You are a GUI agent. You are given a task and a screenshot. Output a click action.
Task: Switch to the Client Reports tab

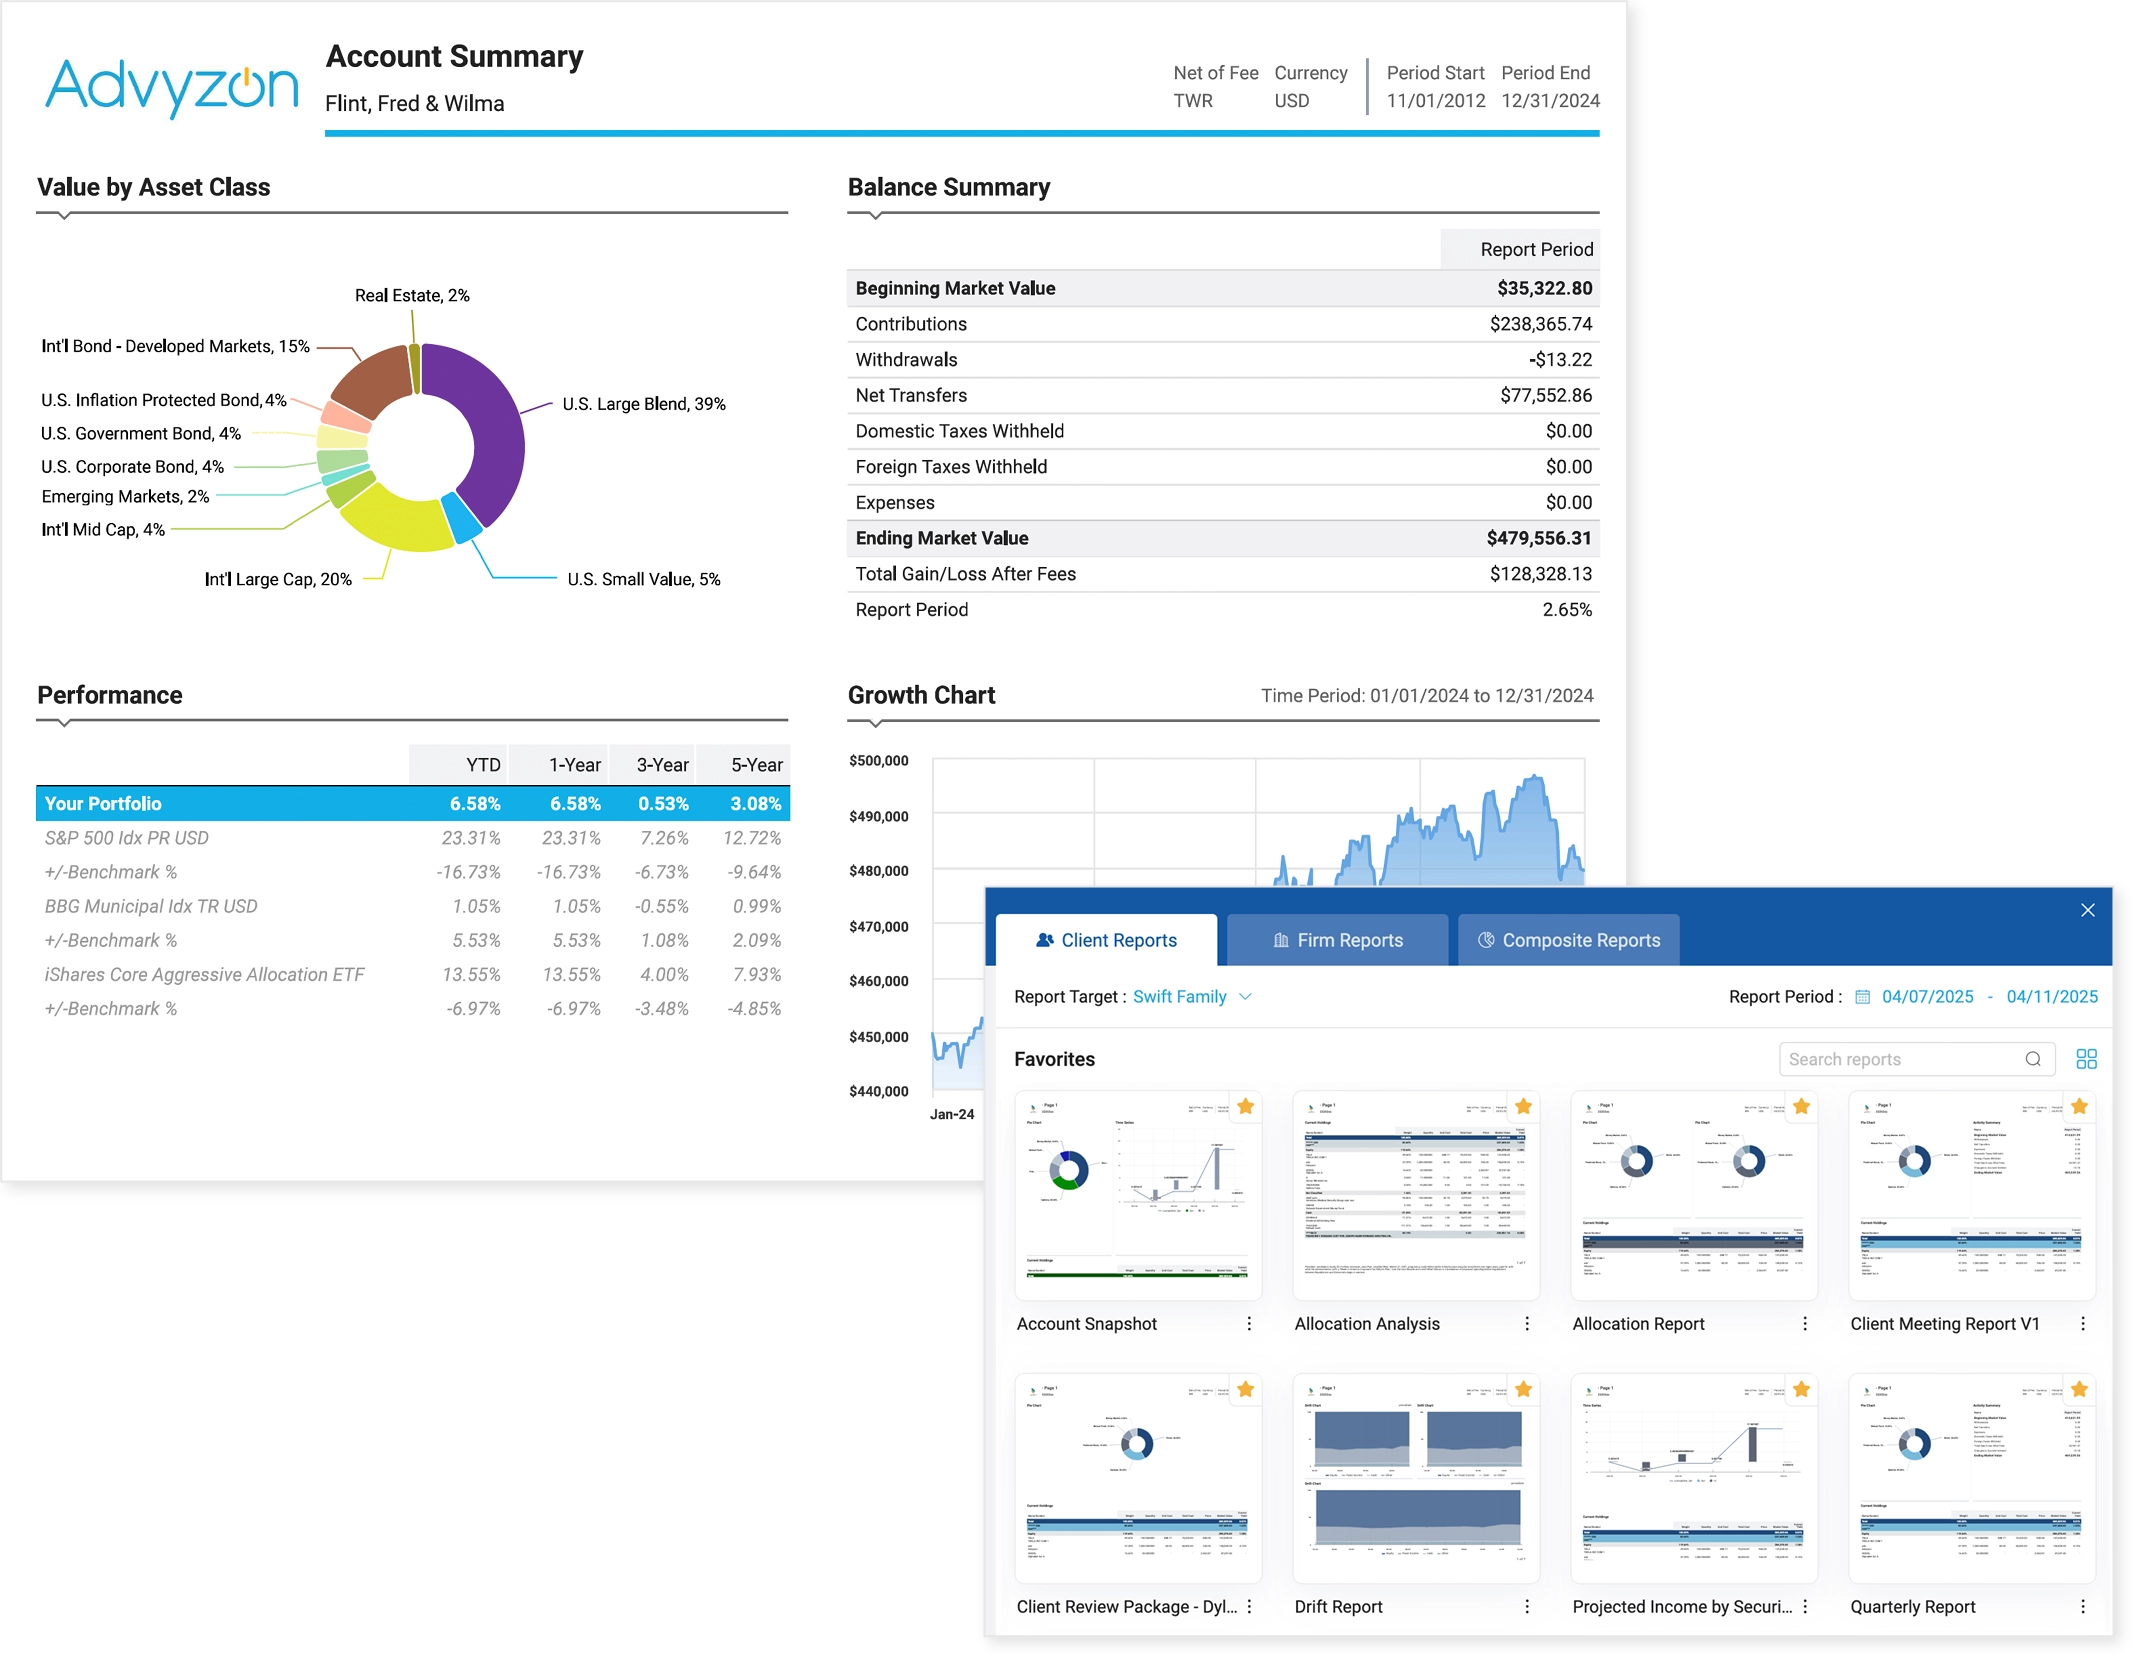(1106, 940)
